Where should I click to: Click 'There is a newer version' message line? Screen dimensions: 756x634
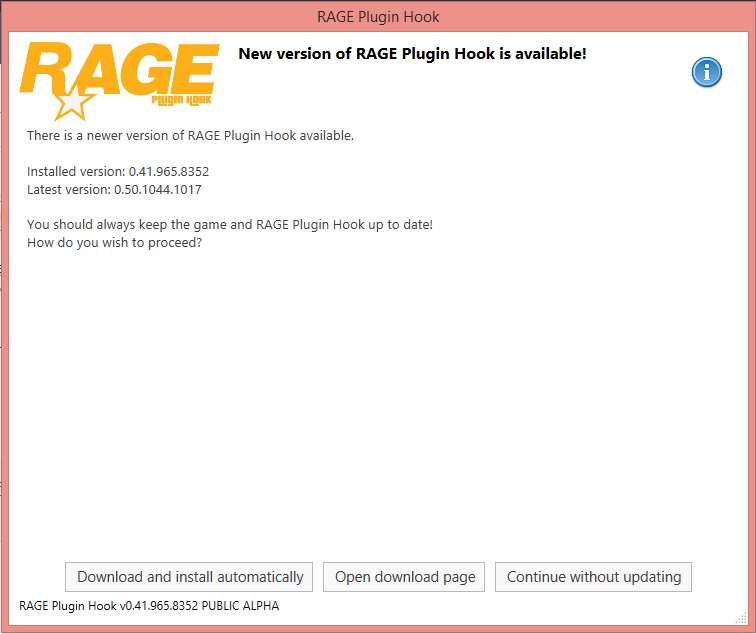tap(190, 136)
